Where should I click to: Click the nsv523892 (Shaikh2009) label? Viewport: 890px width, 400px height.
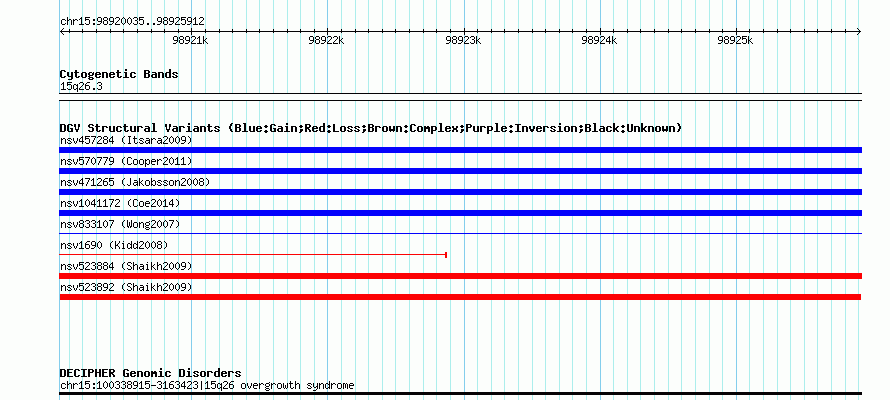pos(126,288)
